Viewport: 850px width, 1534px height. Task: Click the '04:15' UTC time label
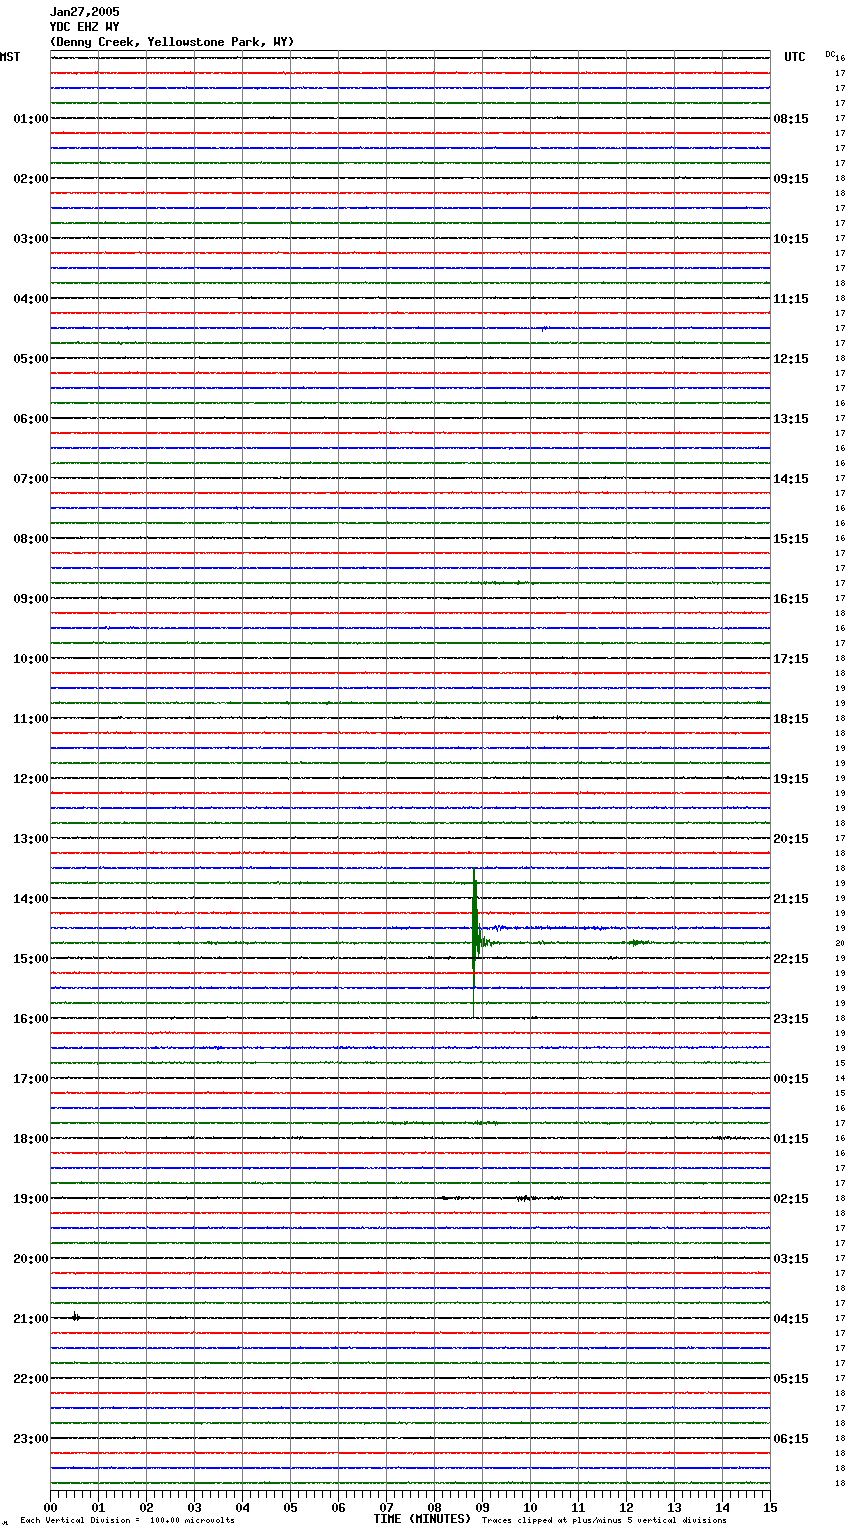pyautogui.click(x=791, y=1319)
